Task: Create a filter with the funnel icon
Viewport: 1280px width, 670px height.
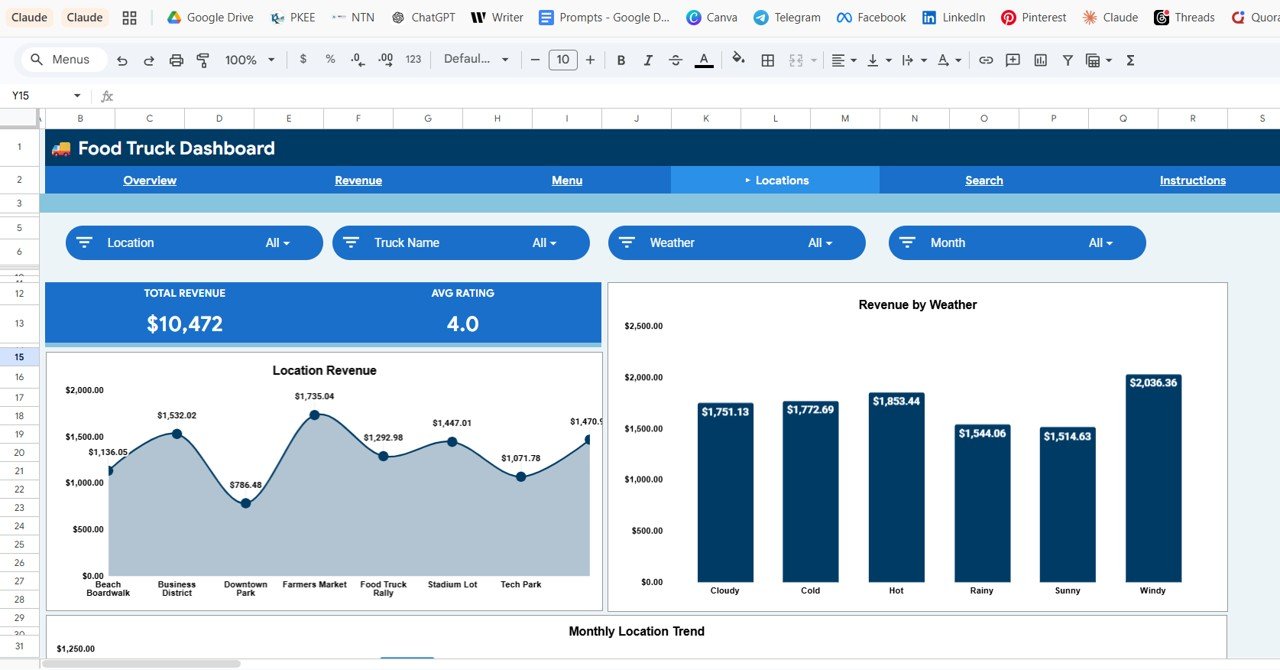Action: click(1066, 60)
